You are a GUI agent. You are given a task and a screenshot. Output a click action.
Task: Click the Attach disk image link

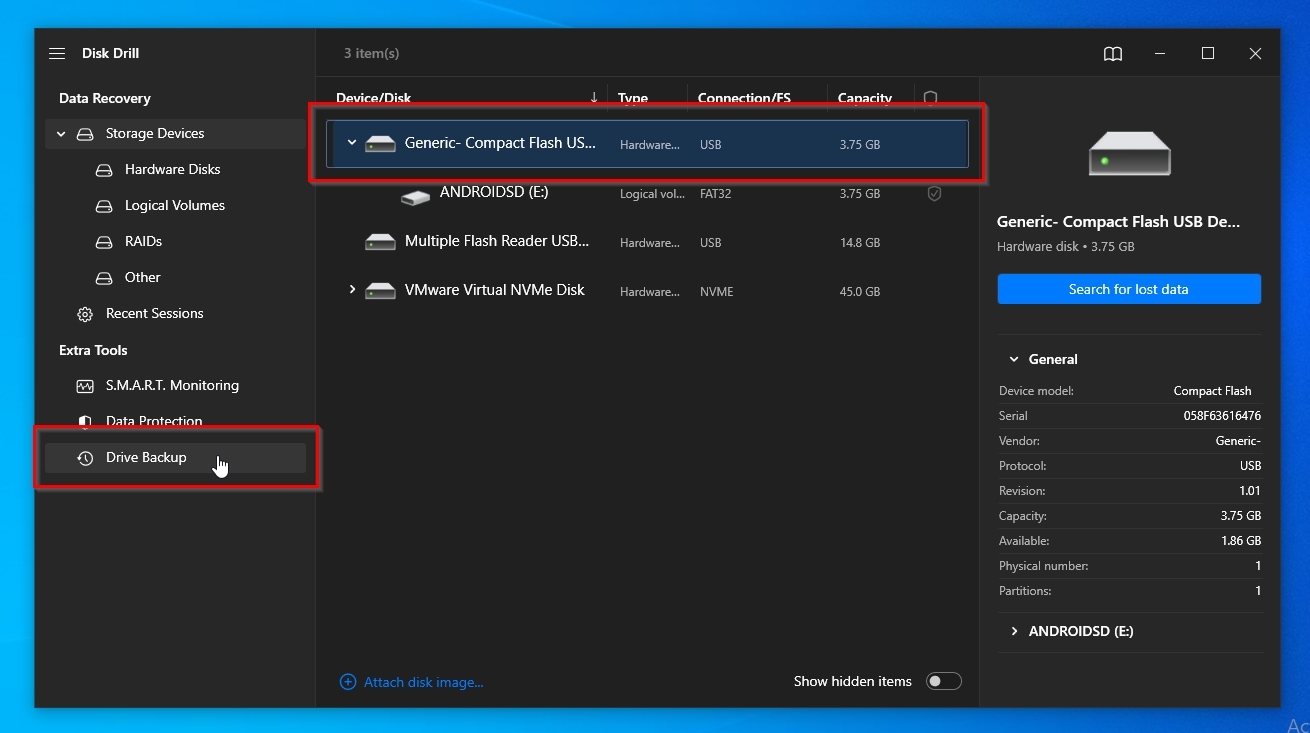[423, 682]
